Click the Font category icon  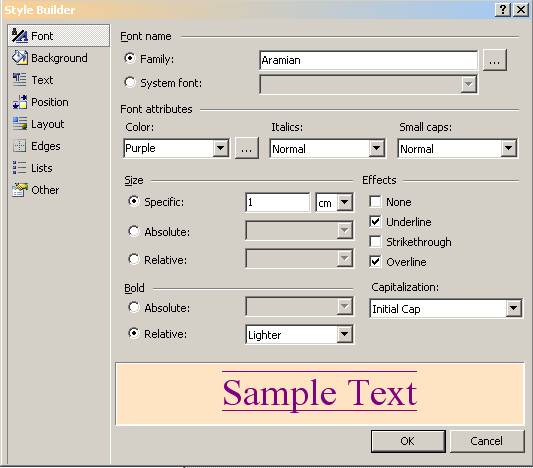tap(20, 36)
